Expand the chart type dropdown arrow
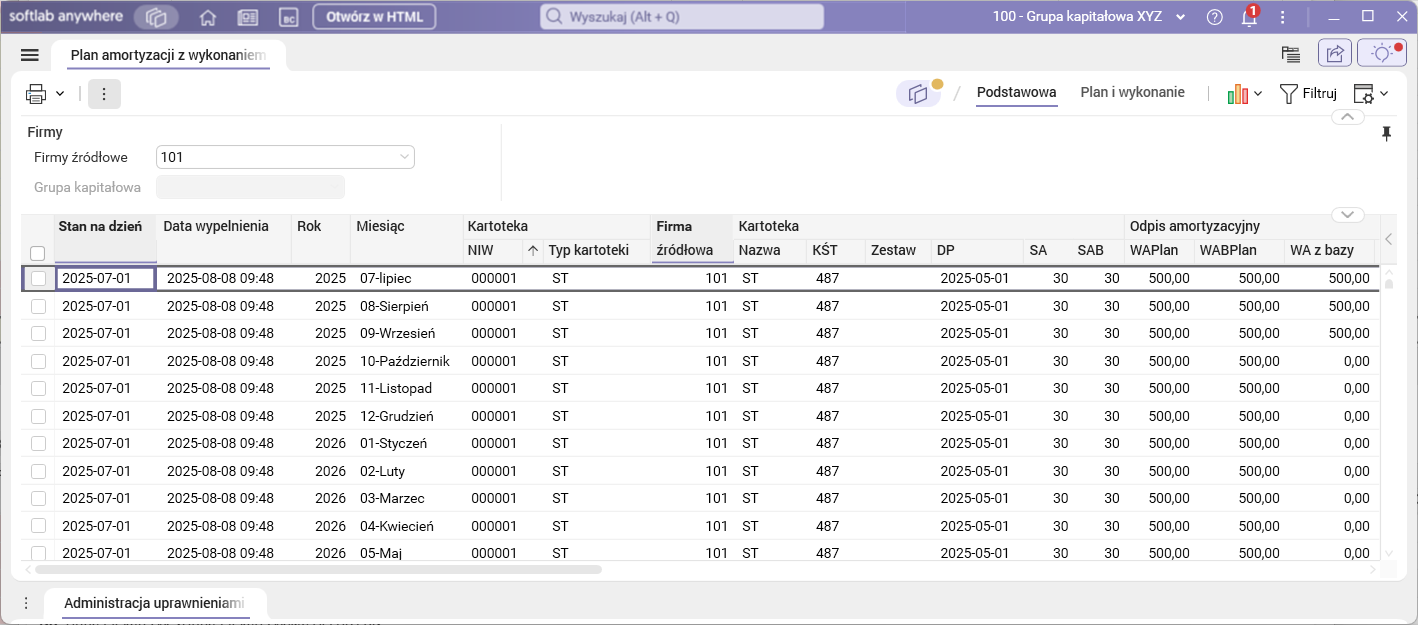The height and width of the screenshot is (625, 1418). (x=1258, y=94)
